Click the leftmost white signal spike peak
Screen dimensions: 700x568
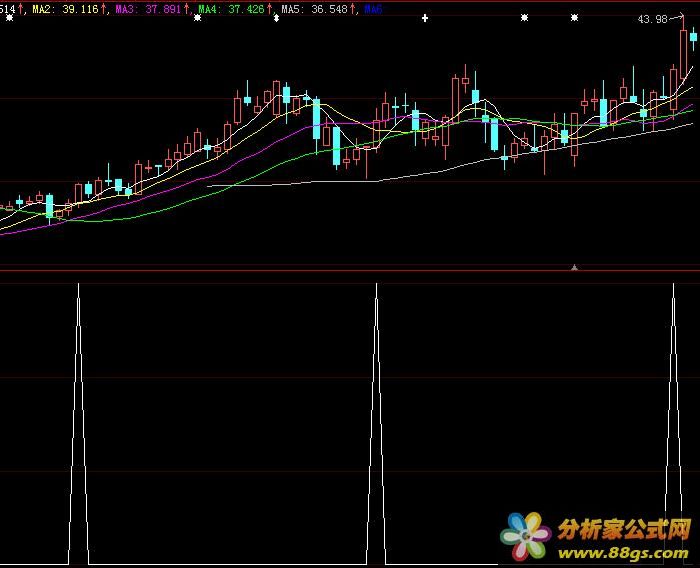coord(78,286)
